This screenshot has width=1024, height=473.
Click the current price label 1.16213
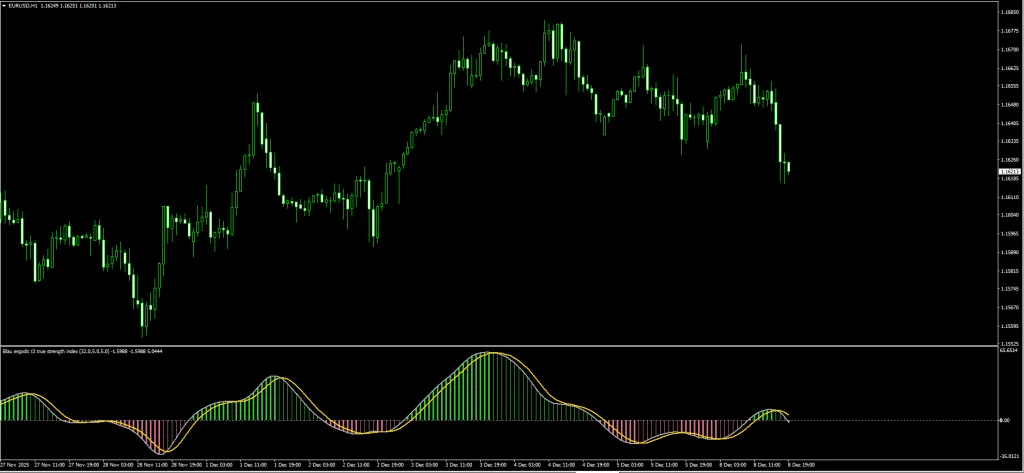point(1009,172)
